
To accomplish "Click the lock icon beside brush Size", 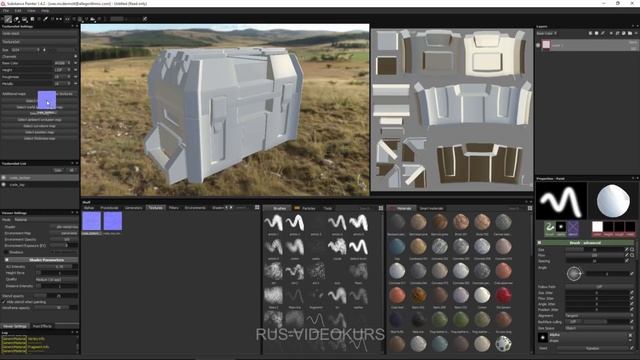I will (x=632, y=249).
